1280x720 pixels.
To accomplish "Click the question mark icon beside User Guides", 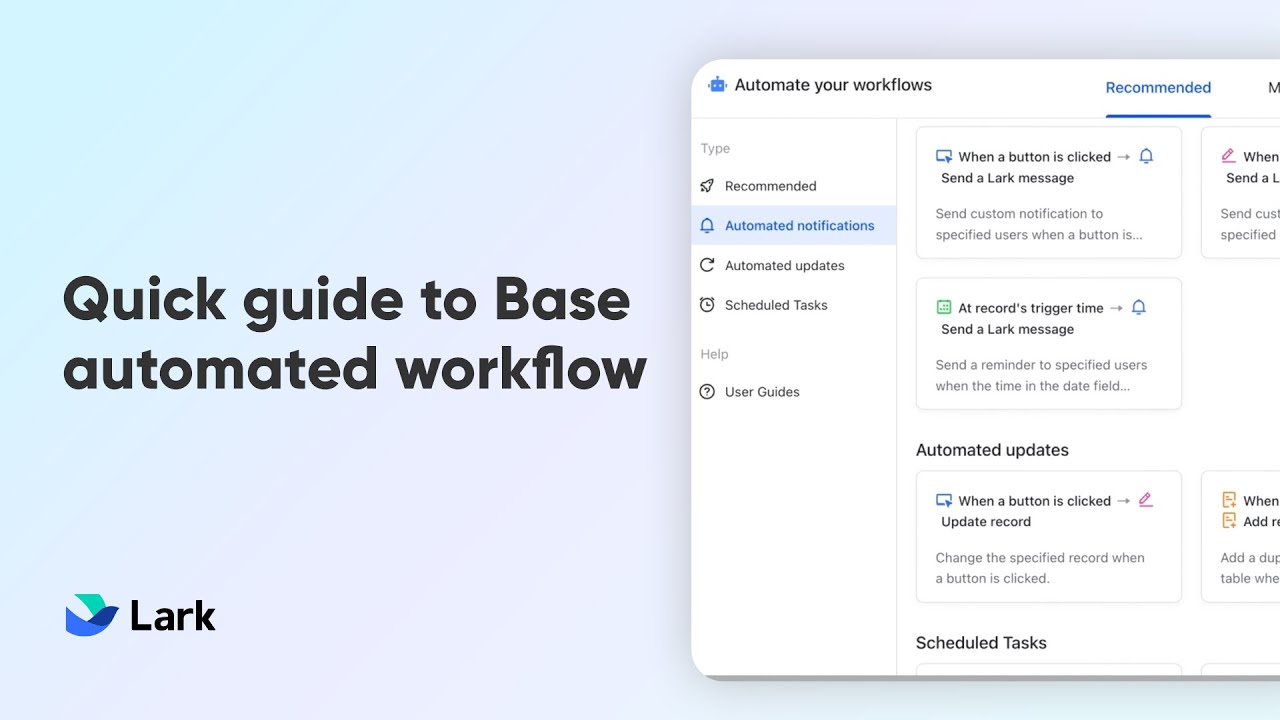I will click(x=707, y=392).
